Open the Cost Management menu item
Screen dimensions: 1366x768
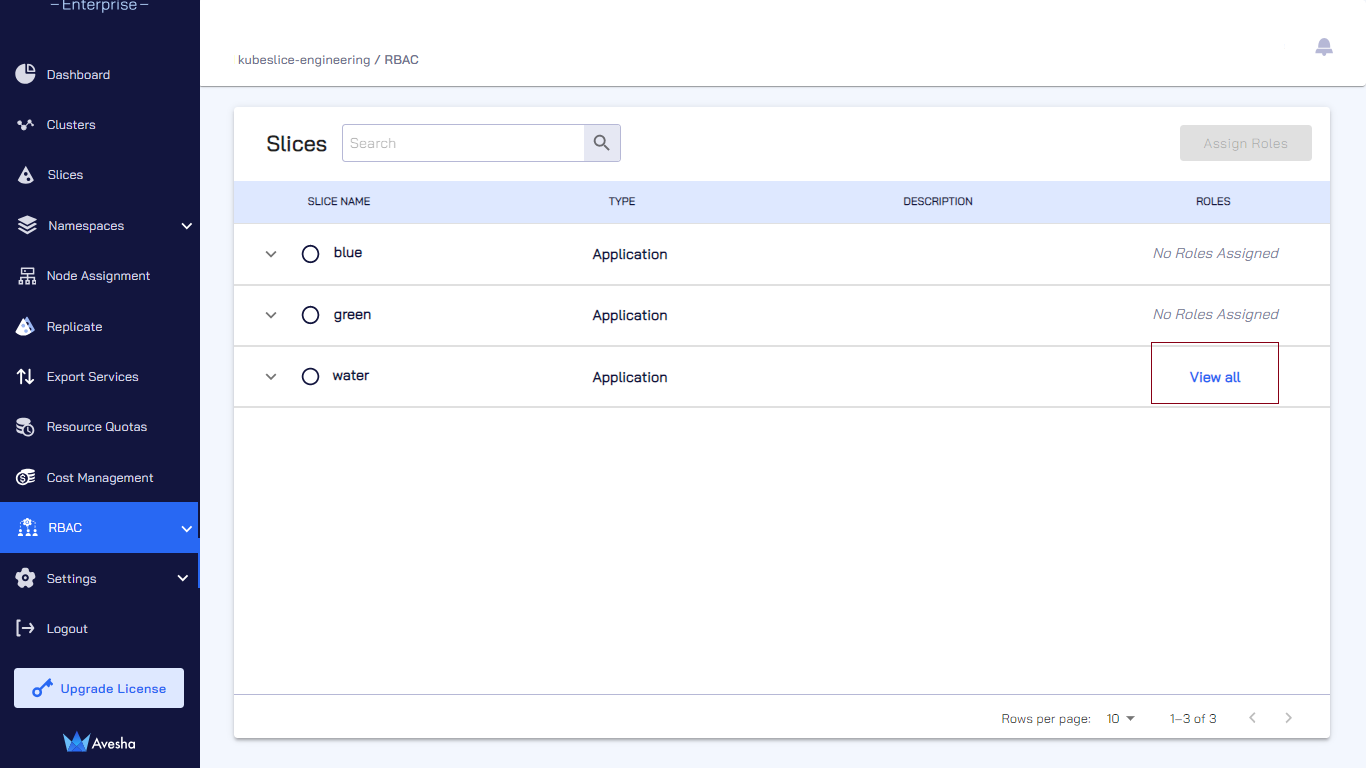[99, 478]
